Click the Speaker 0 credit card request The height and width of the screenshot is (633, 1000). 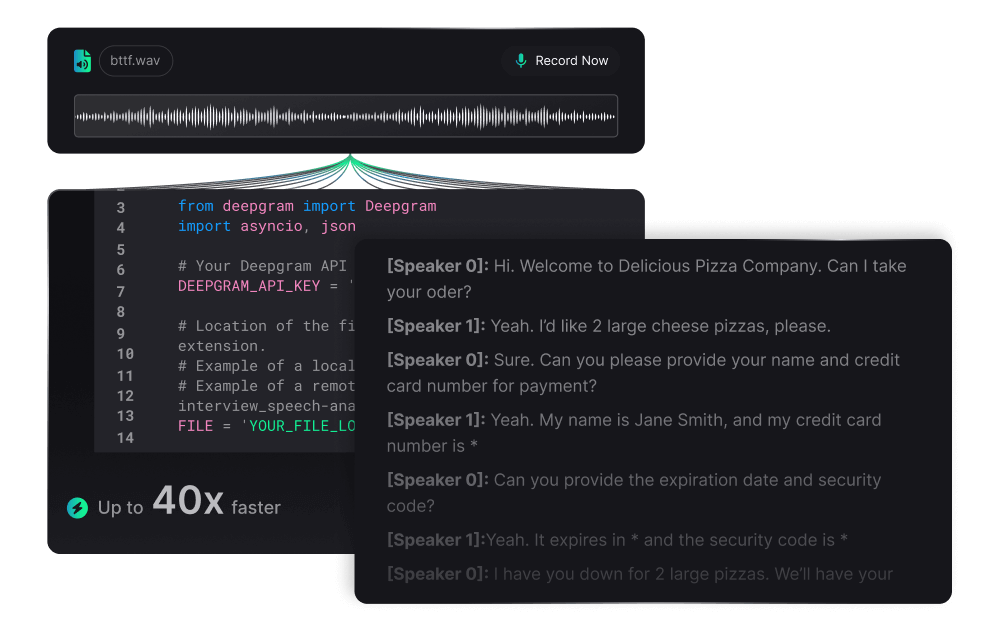click(643, 373)
